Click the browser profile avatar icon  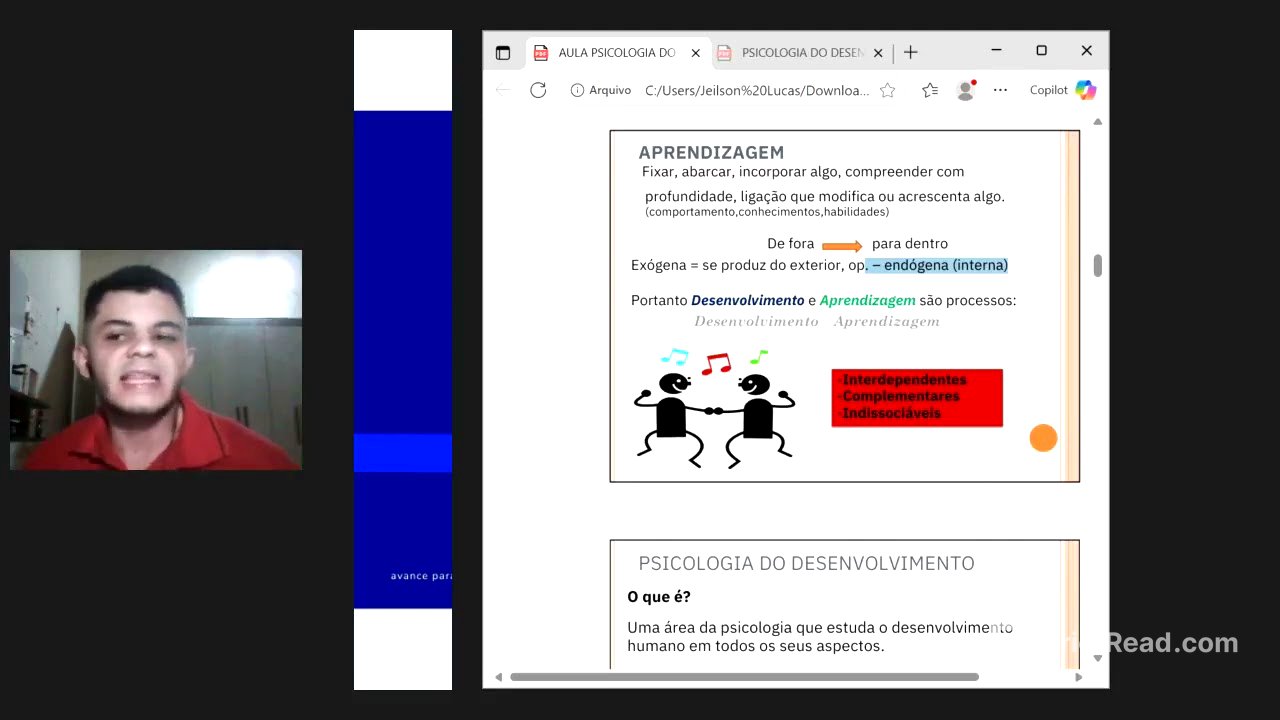964,90
